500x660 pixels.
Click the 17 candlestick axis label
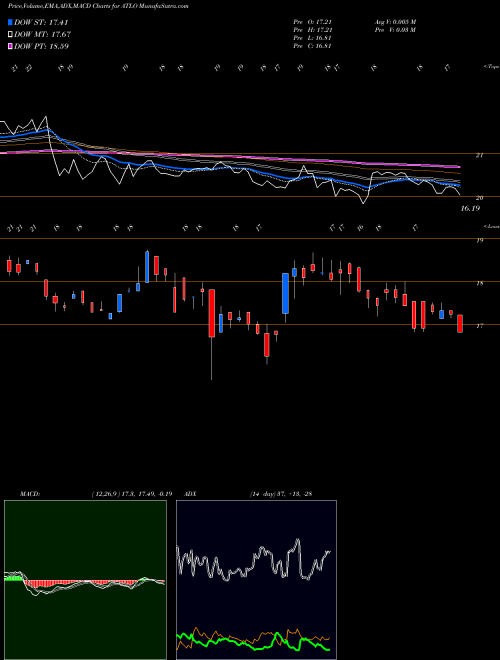coord(479,326)
